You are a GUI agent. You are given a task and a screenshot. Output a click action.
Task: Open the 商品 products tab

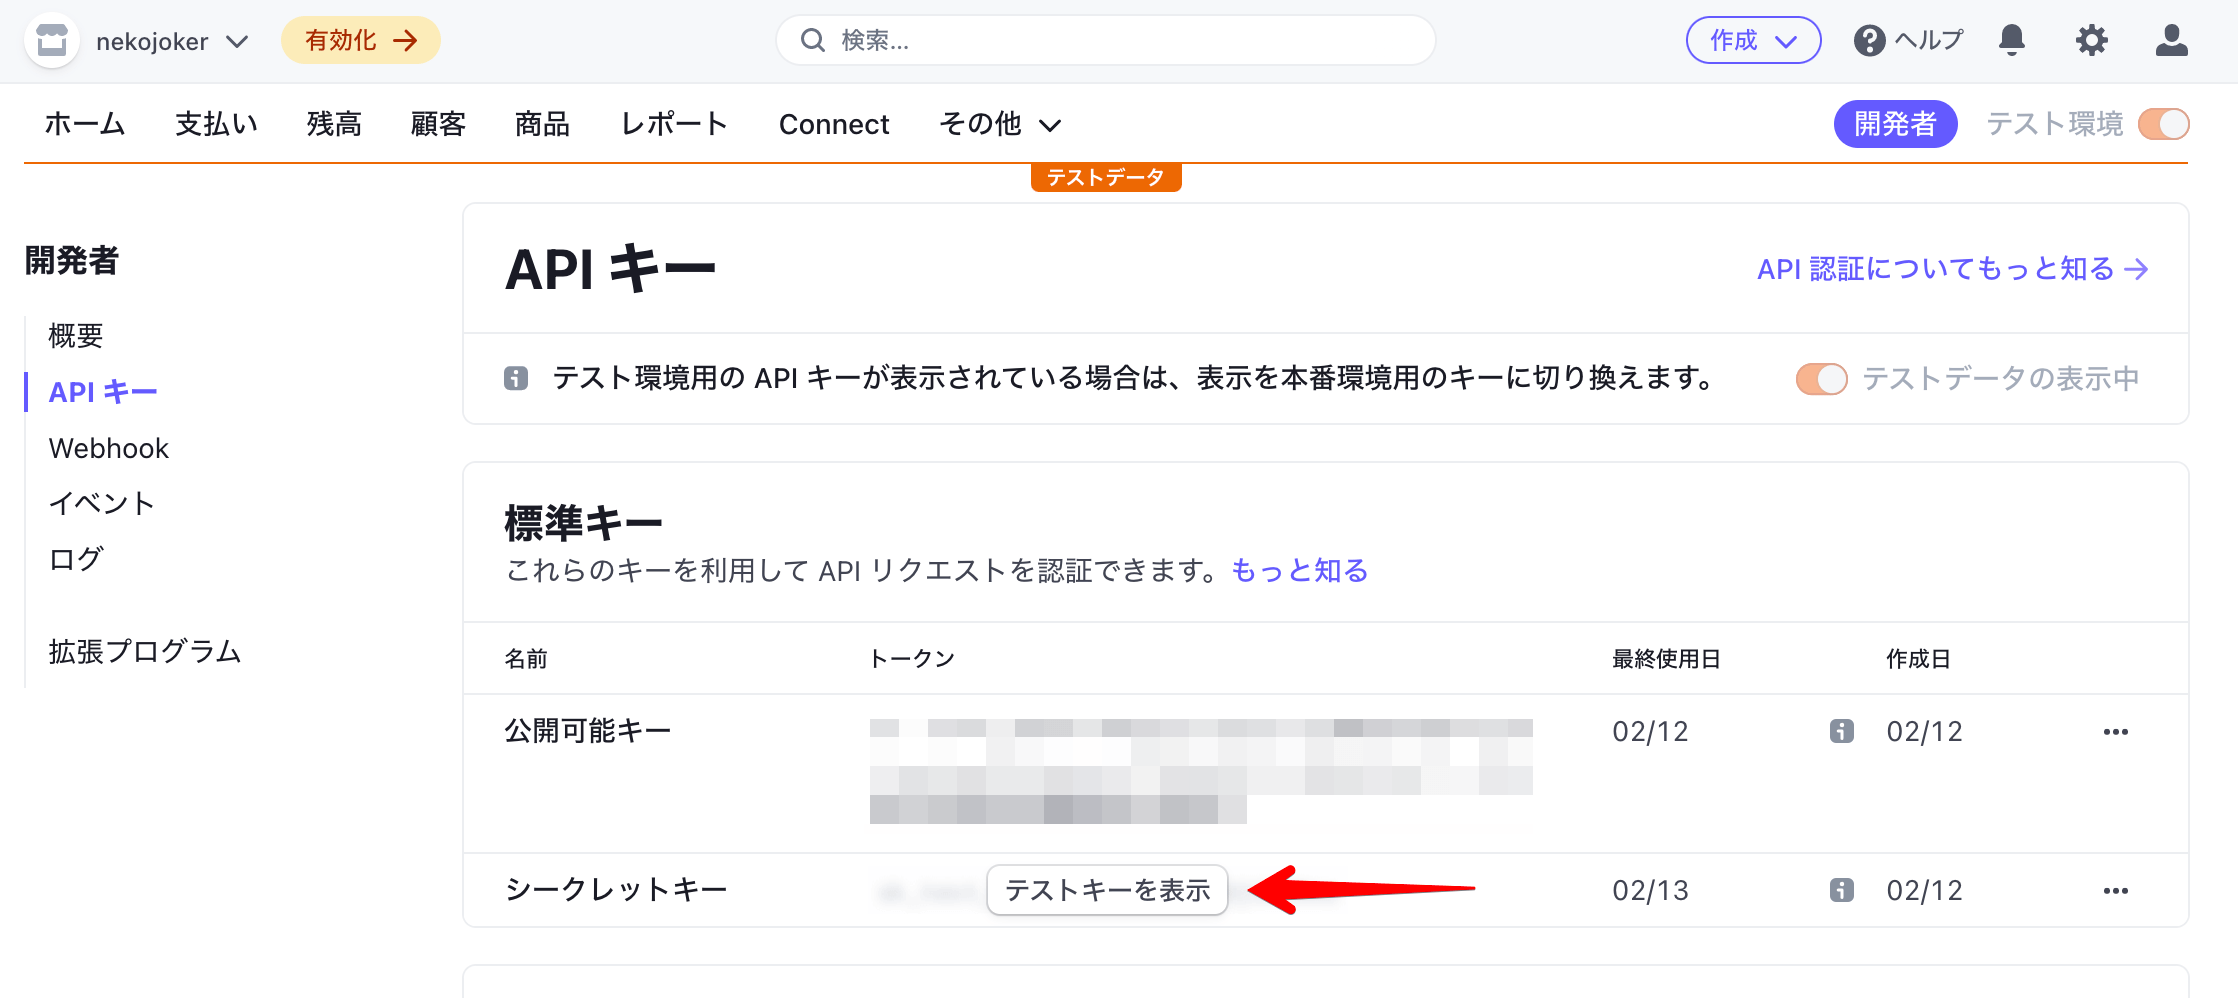[542, 124]
